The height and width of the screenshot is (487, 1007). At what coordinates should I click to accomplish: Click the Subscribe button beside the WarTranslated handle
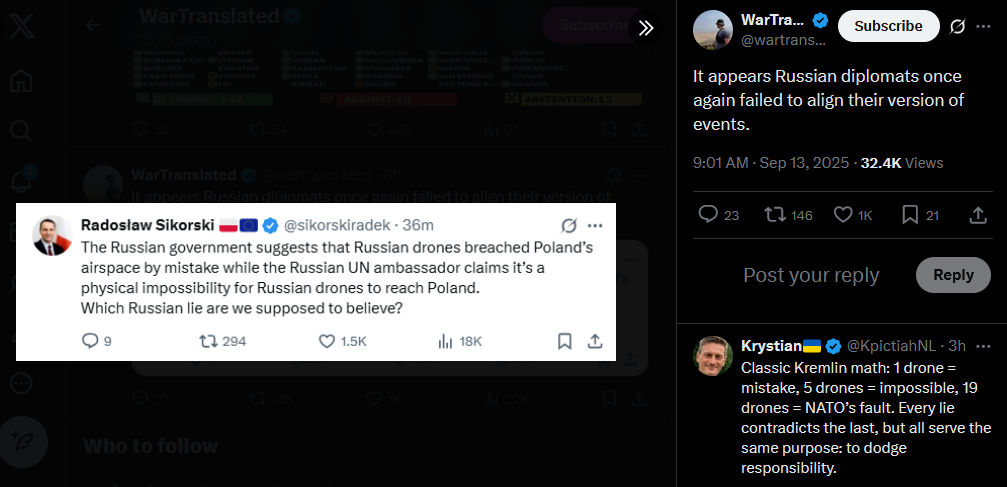point(888,26)
